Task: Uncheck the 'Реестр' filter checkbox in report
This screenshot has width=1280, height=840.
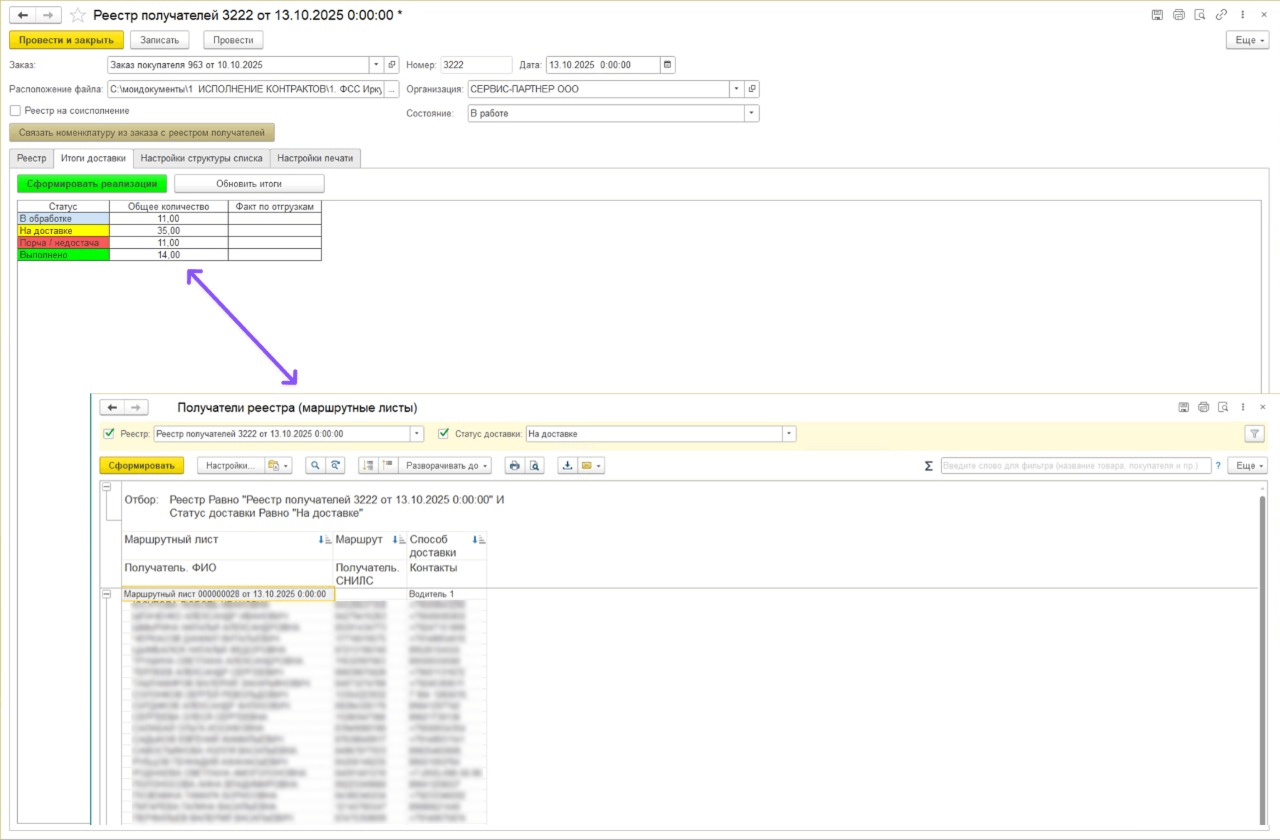Action: coord(109,434)
